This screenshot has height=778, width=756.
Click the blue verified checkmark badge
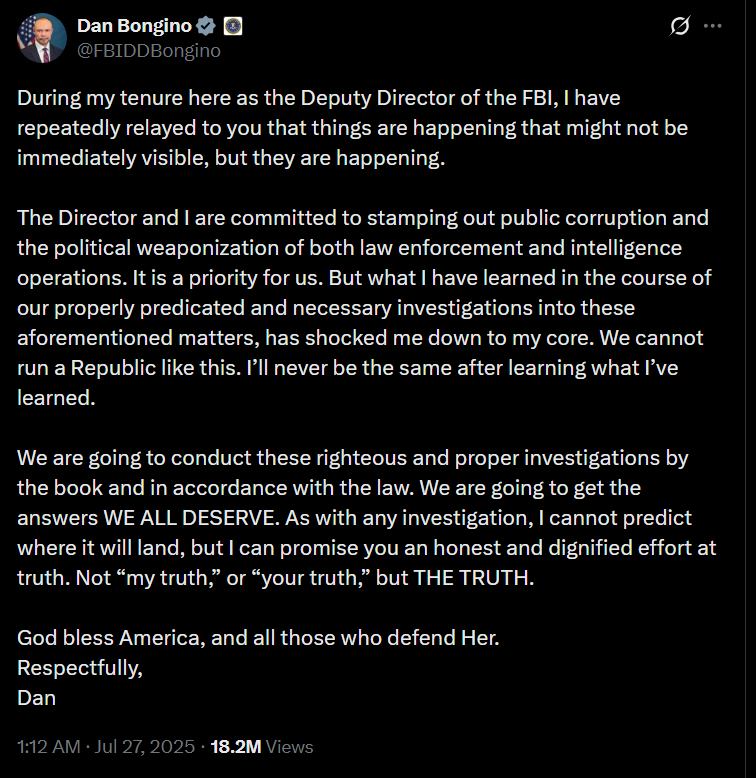click(206, 26)
